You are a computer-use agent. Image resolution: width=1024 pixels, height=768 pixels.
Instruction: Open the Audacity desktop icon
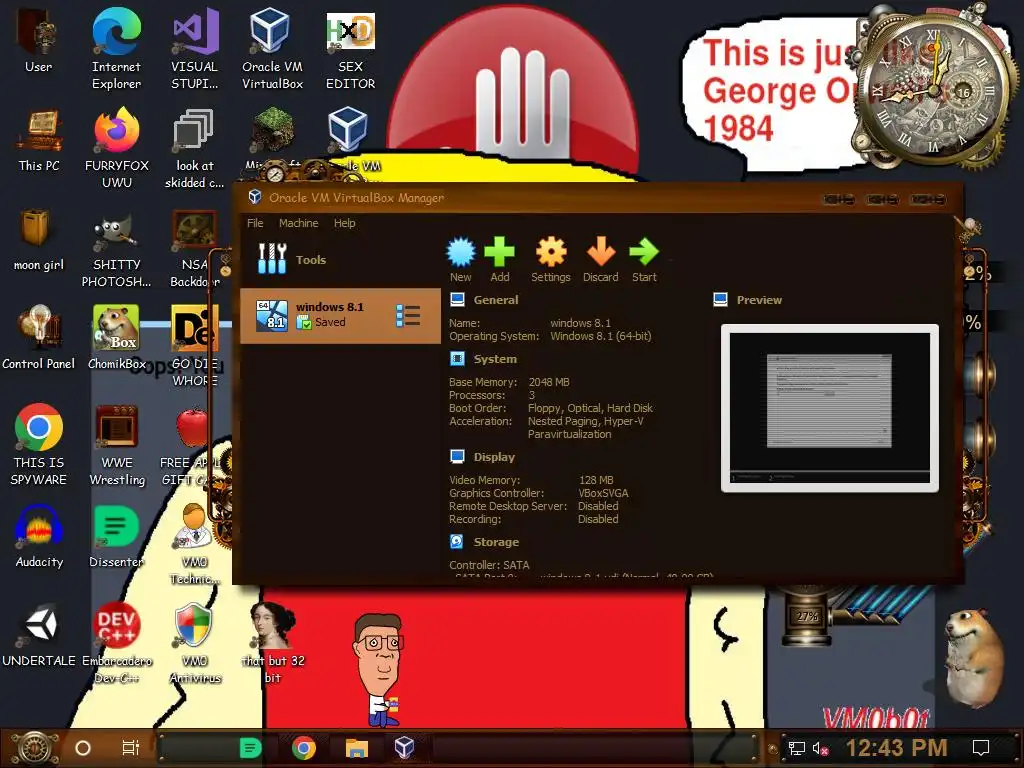(x=39, y=536)
